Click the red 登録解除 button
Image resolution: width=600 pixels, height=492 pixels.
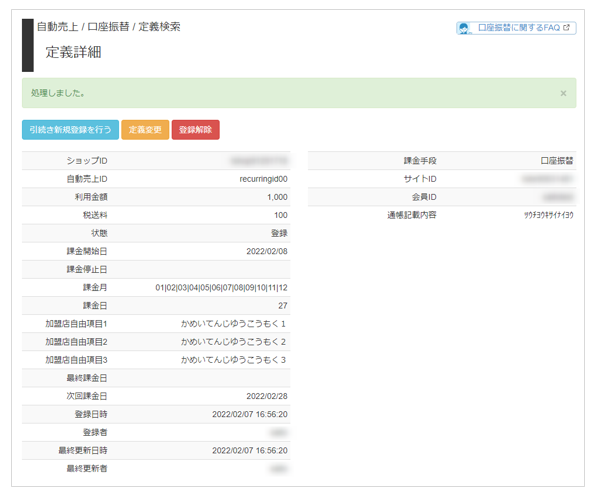point(196,130)
